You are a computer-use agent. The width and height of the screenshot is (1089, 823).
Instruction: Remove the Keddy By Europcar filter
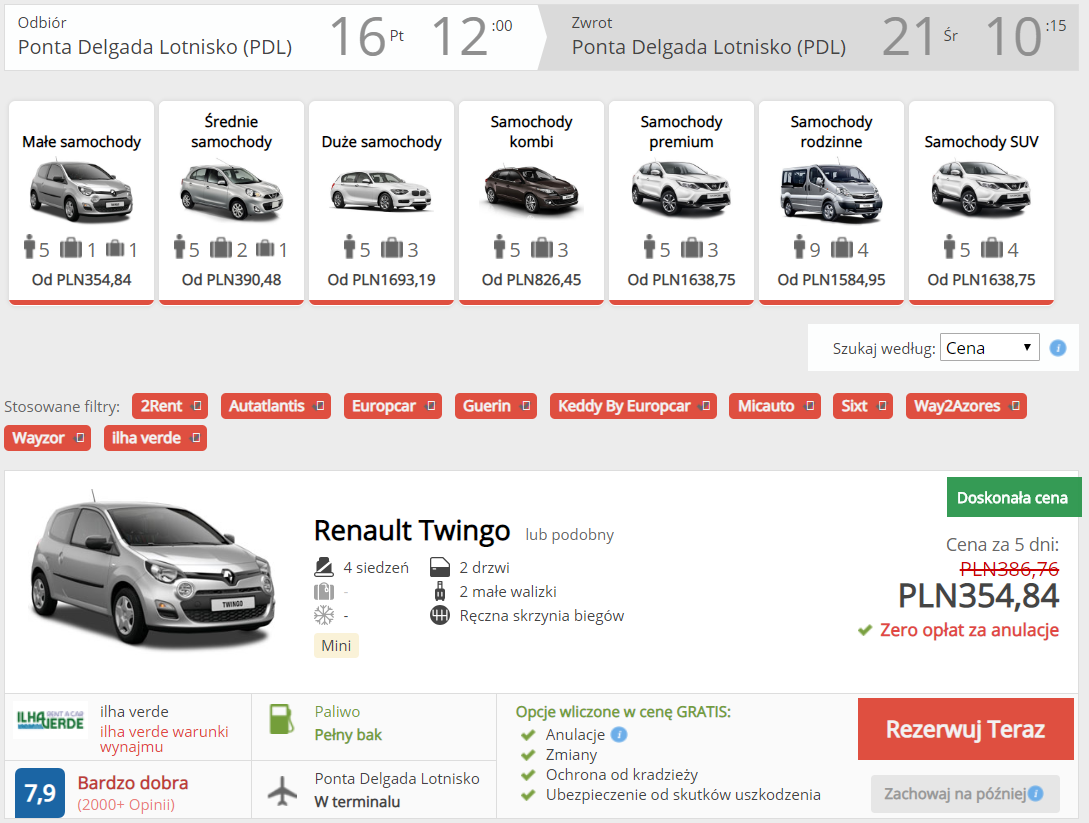tap(706, 406)
